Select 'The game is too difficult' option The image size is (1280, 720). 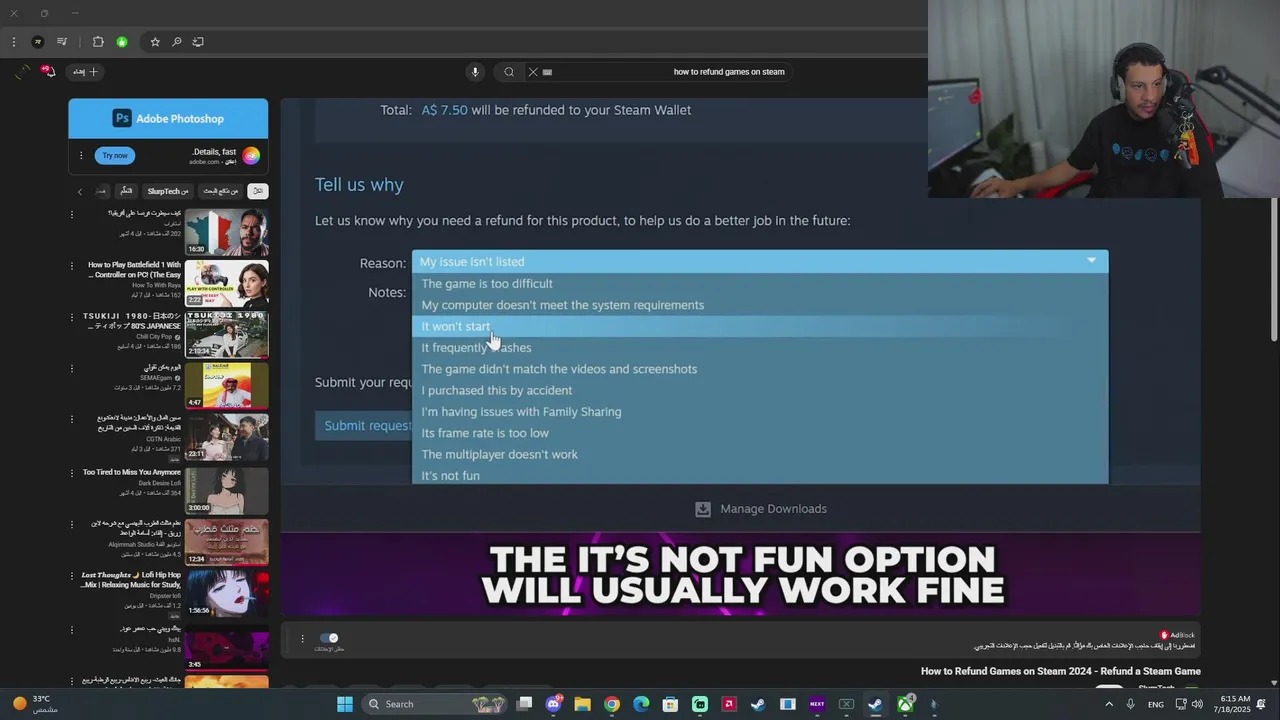click(760, 284)
